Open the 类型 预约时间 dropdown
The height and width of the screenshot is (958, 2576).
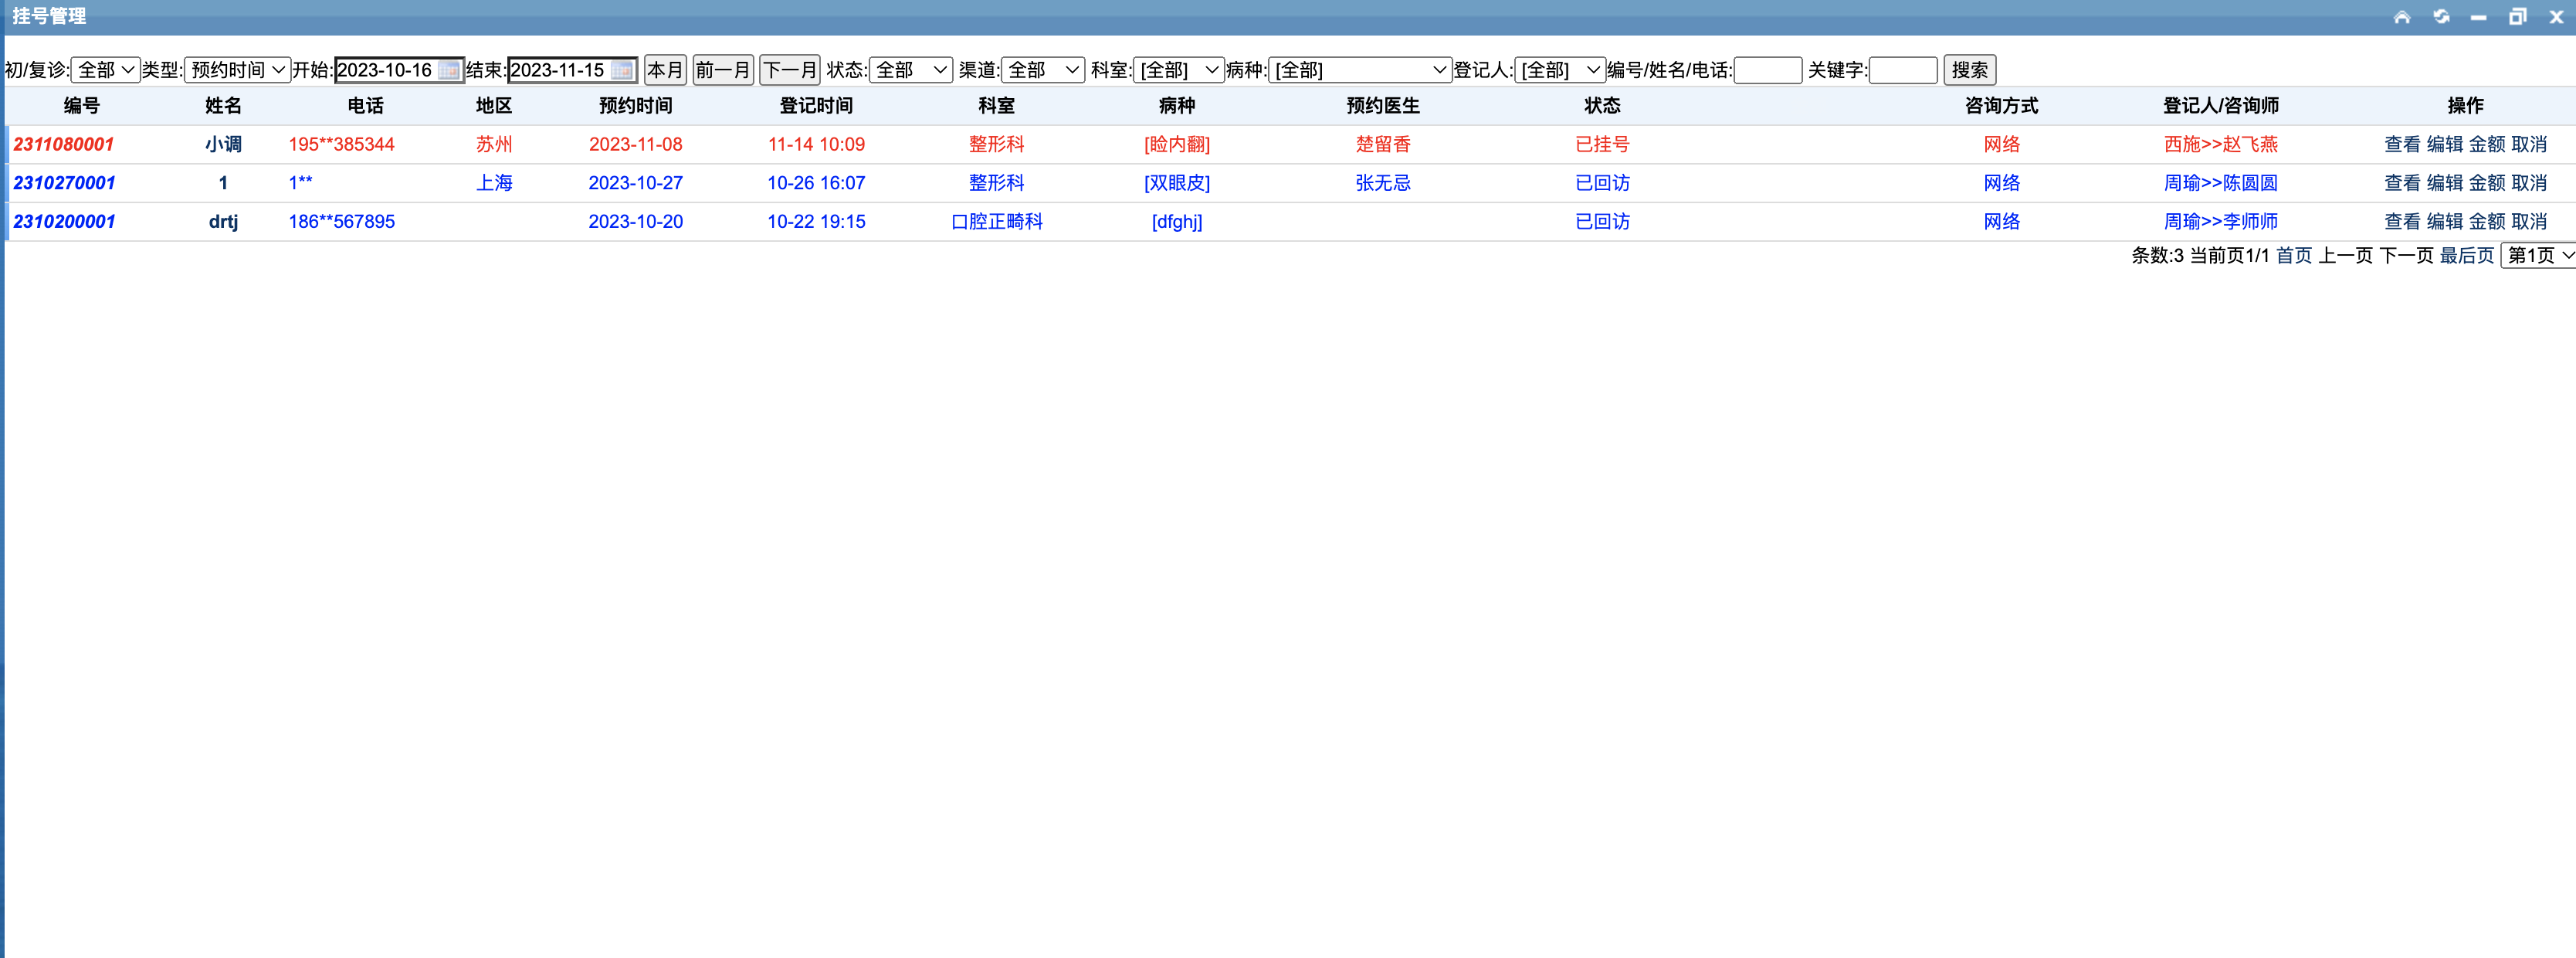tap(237, 70)
